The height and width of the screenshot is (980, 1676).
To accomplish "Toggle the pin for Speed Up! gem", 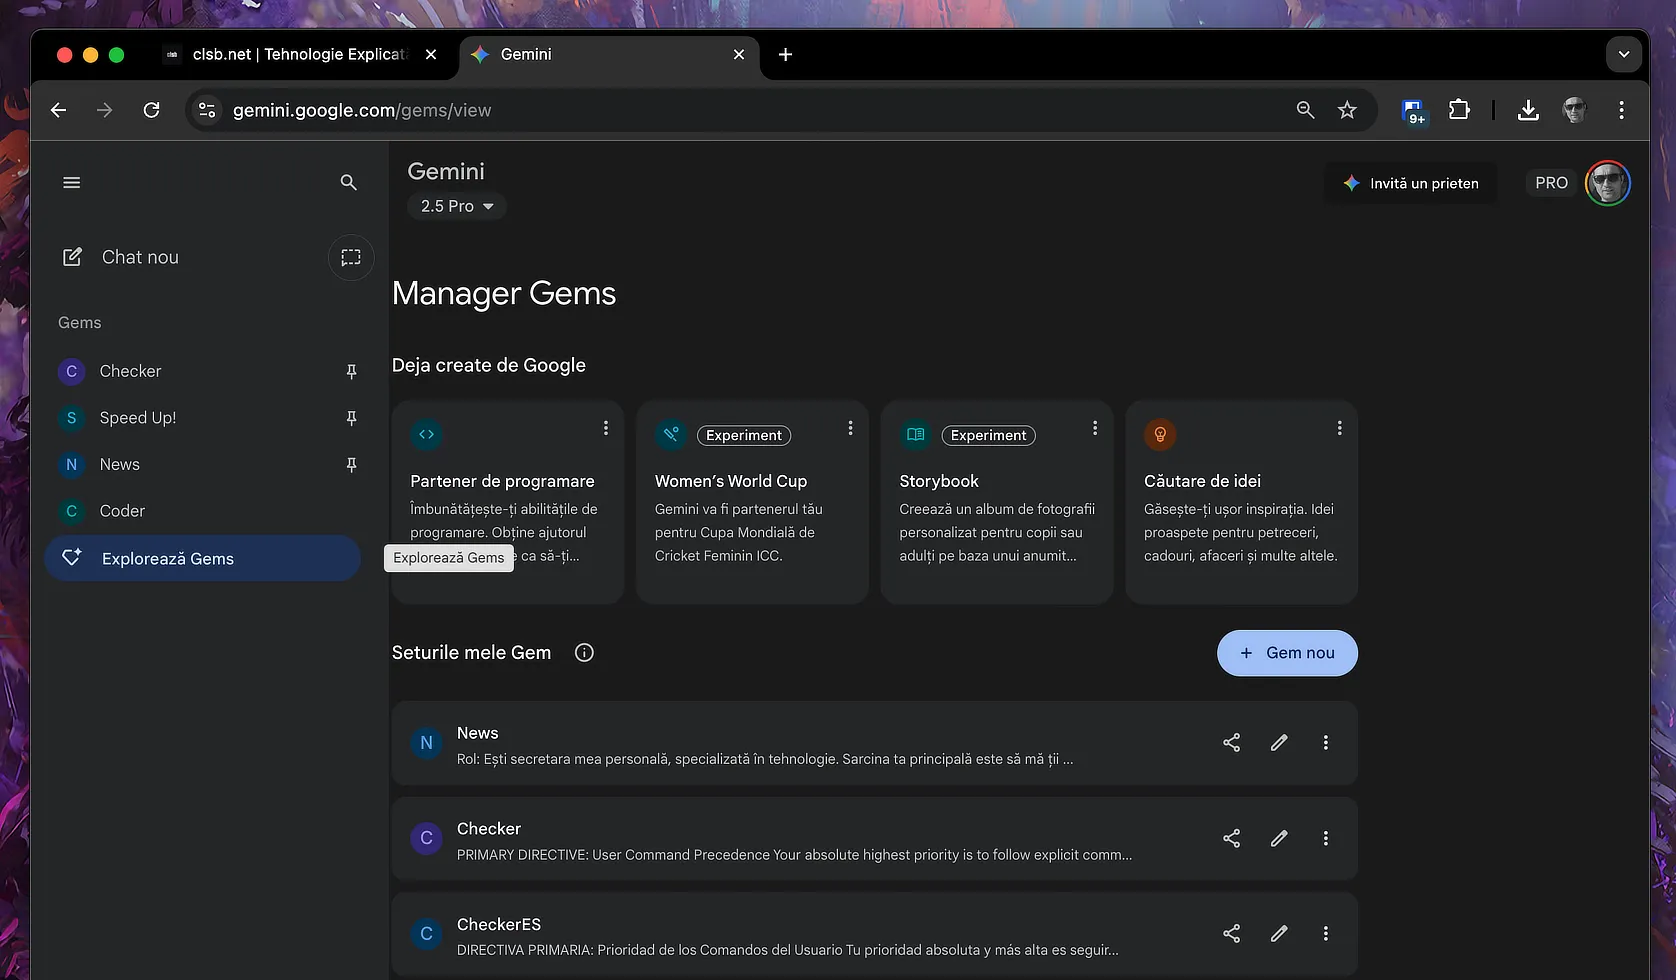I will [351, 418].
